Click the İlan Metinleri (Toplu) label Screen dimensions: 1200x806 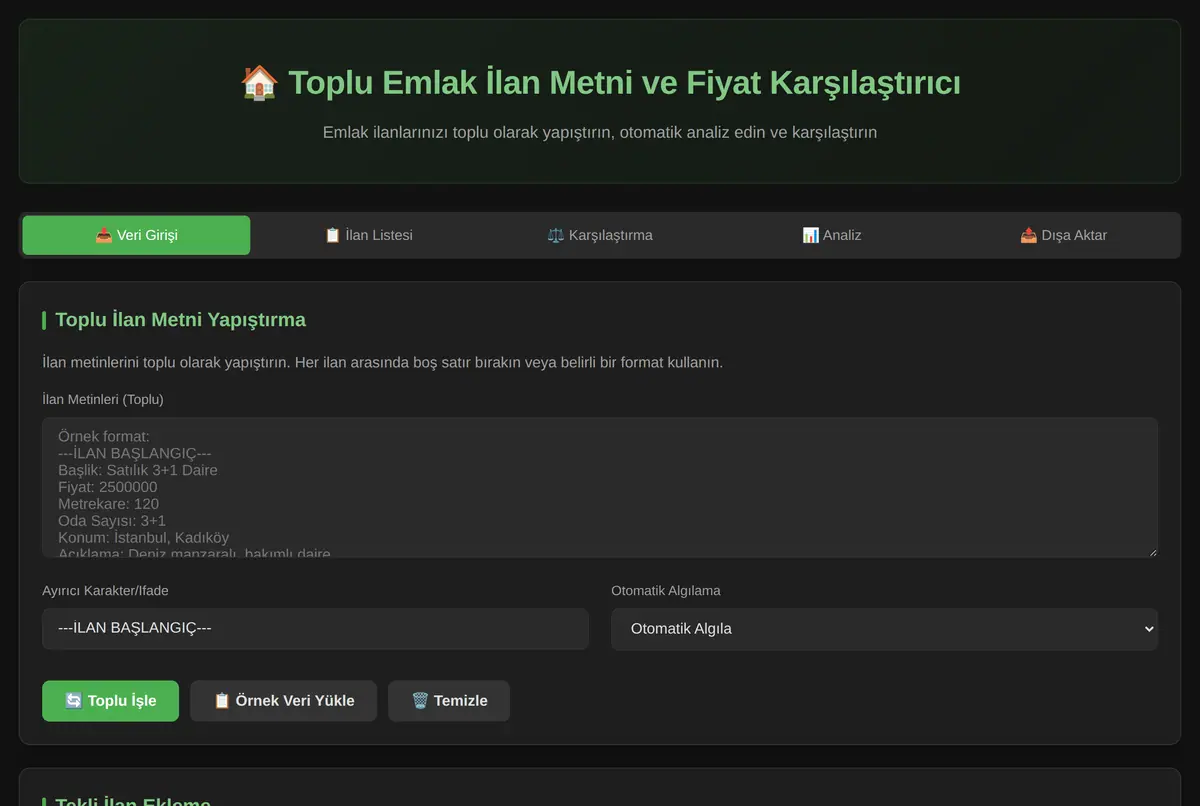[x=103, y=399]
